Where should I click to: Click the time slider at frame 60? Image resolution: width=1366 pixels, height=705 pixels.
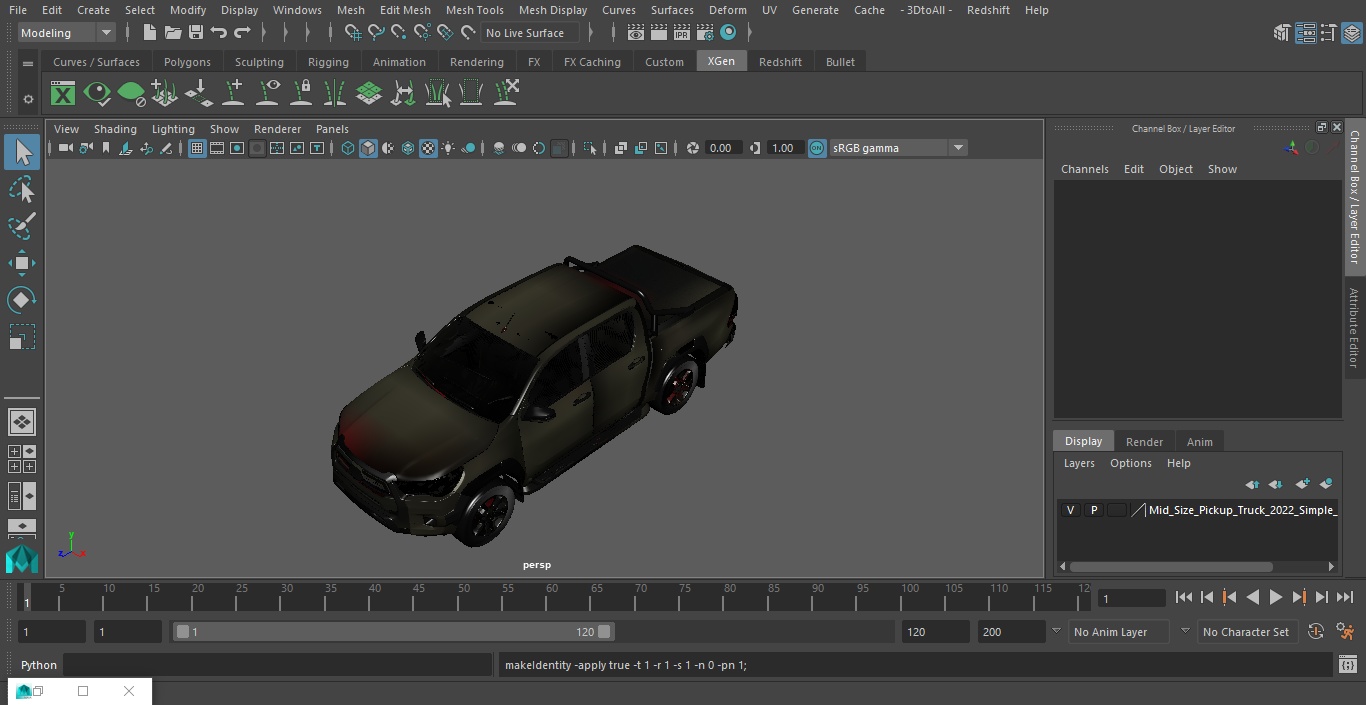click(x=552, y=597)
